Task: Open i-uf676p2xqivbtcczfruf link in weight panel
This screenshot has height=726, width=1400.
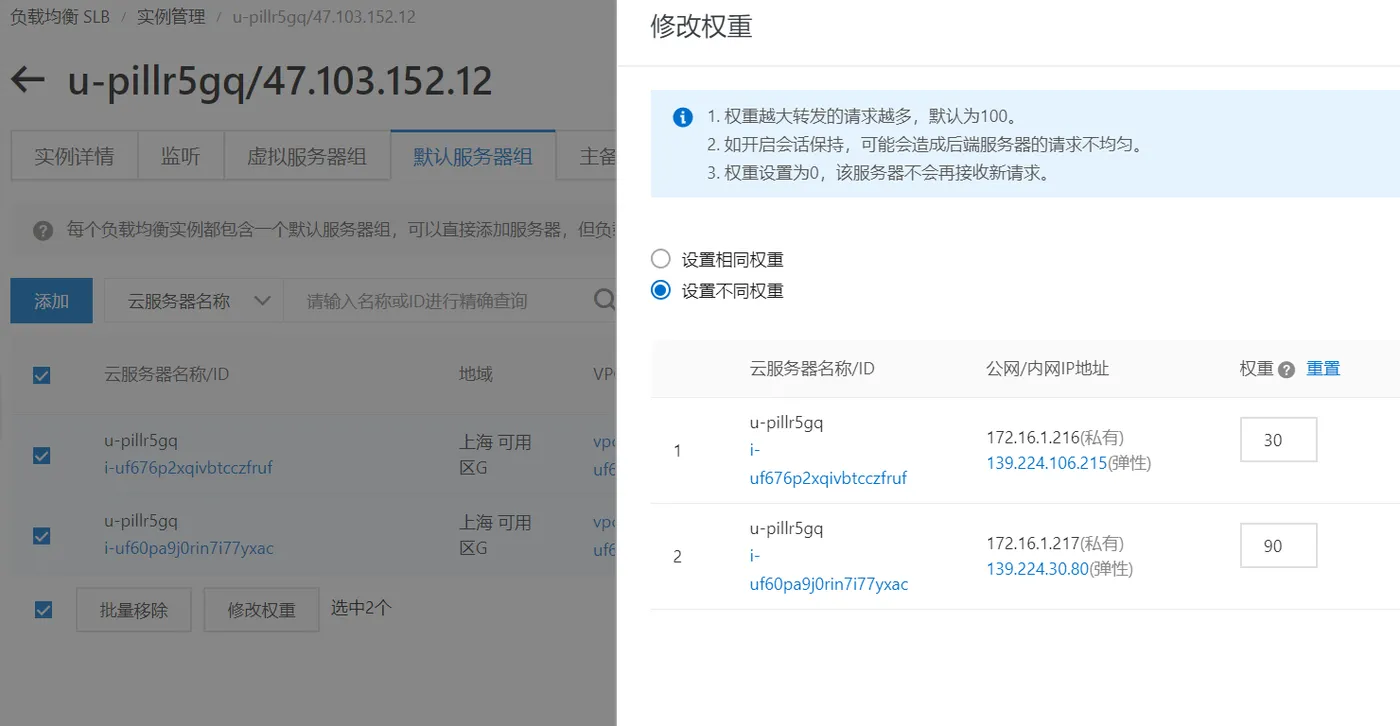Action: (828, 464)
